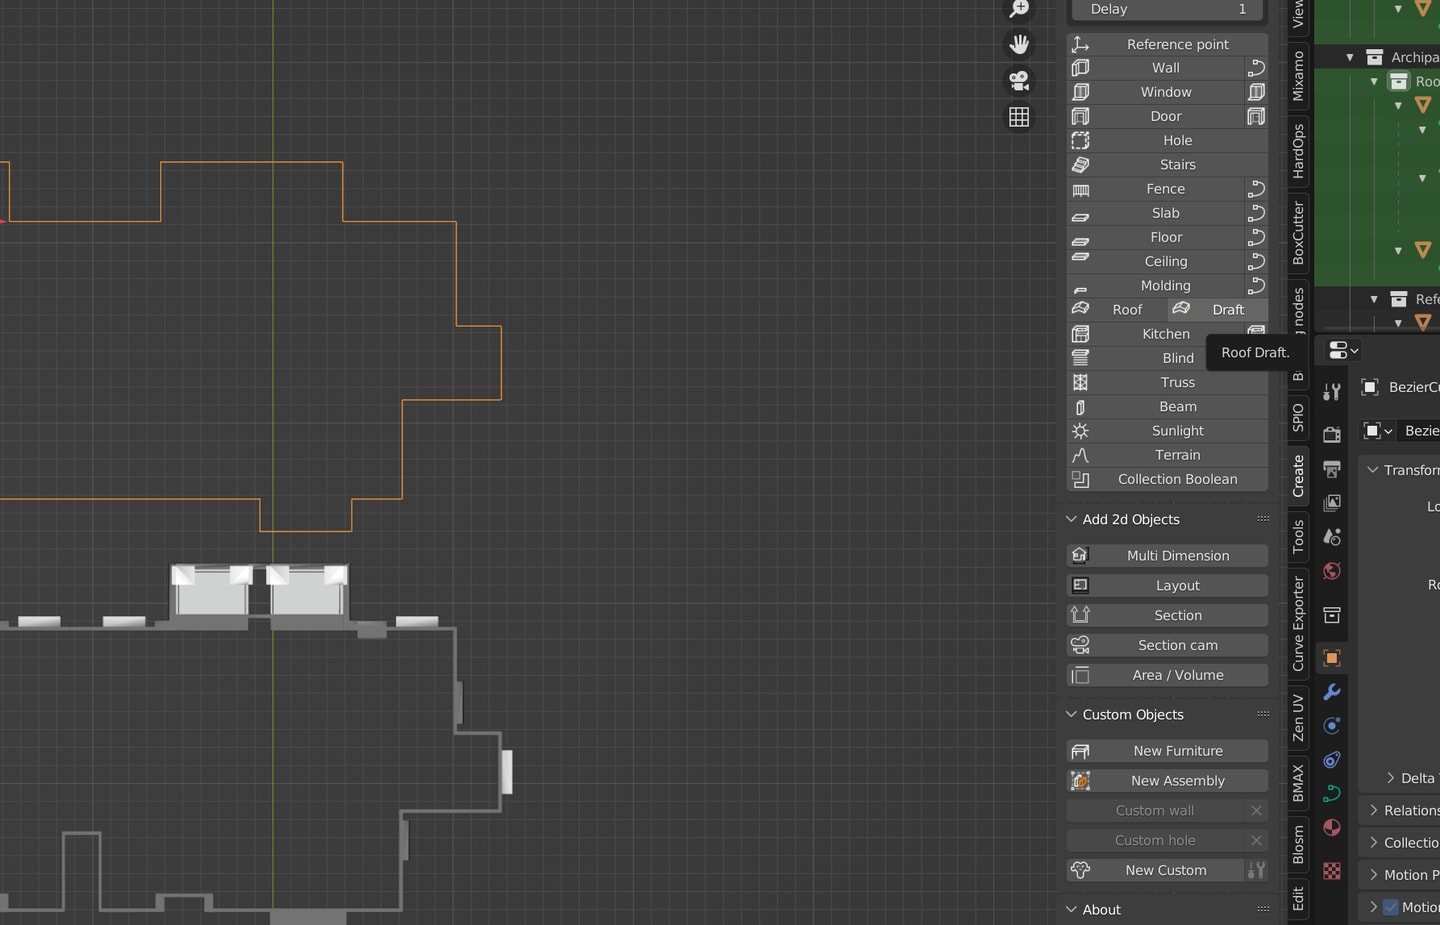Click the tools icon beside New Custom
The image size is (1440, 925).
click(x=1257, y=870)
